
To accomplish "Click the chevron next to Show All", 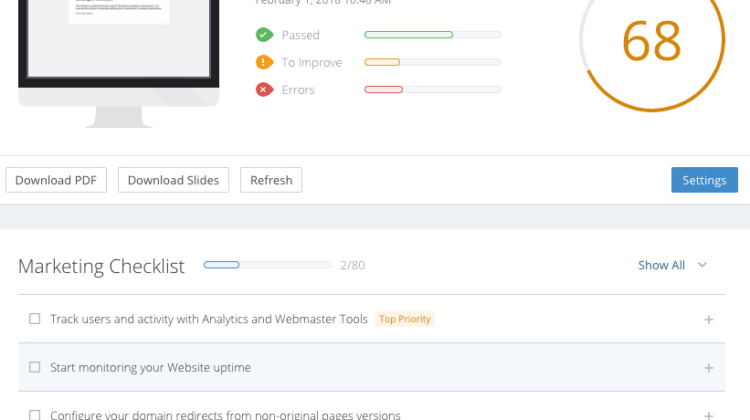I will [702, 265].
